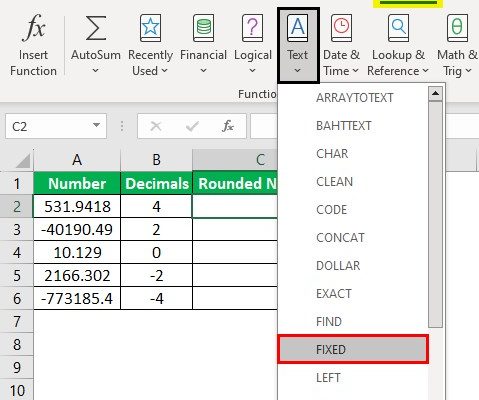Select row 10 header
This screenshot has width=479, height=400.
point(17,390)
